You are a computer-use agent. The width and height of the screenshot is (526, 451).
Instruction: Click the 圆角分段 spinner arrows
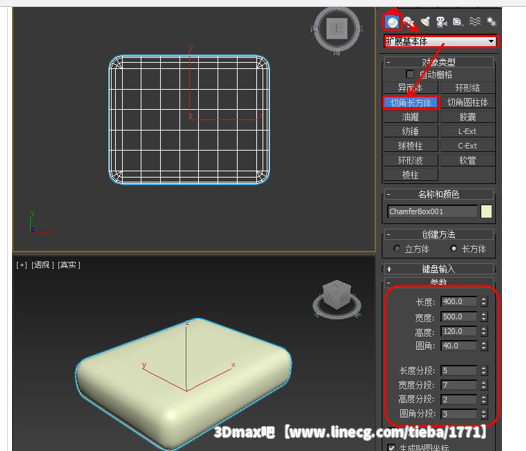pos(483,414)
